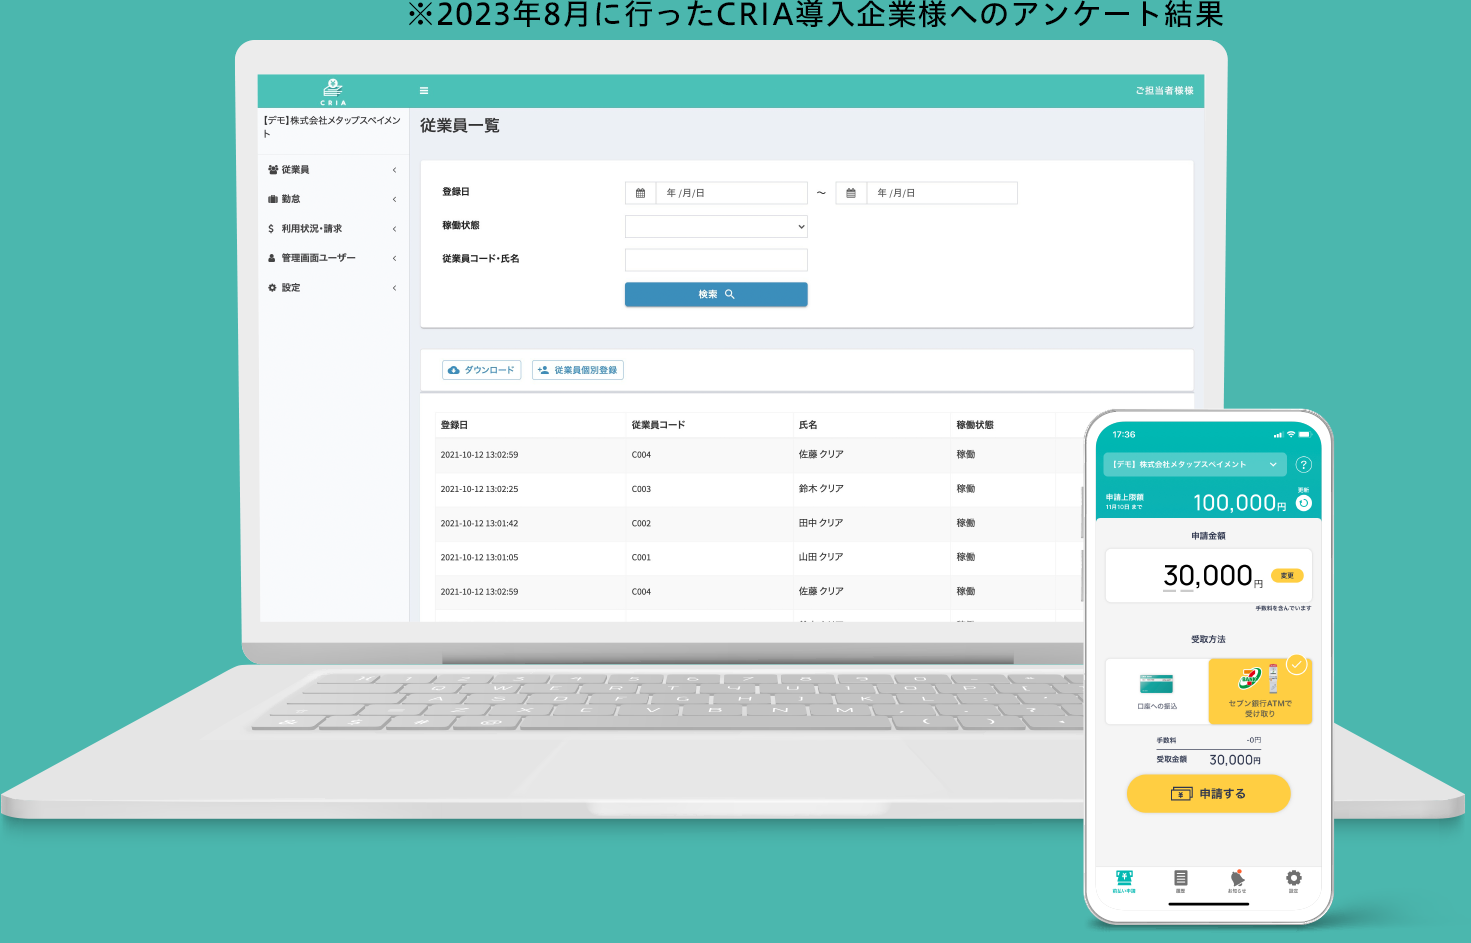1471x943 pixels.
Task: Open the 管理画面ユーザー sidebar item
Action: point(333,258)
